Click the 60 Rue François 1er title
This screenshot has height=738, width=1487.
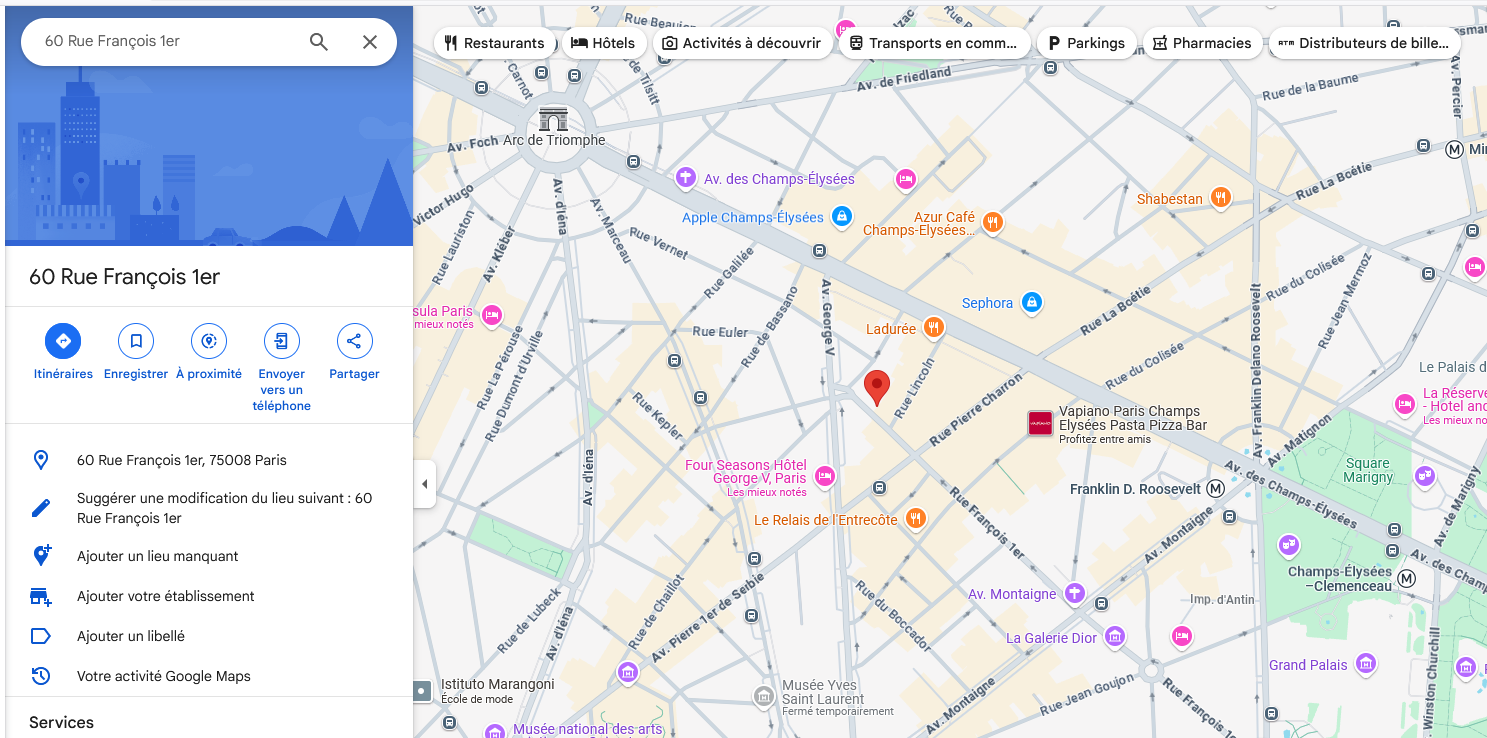124,277
